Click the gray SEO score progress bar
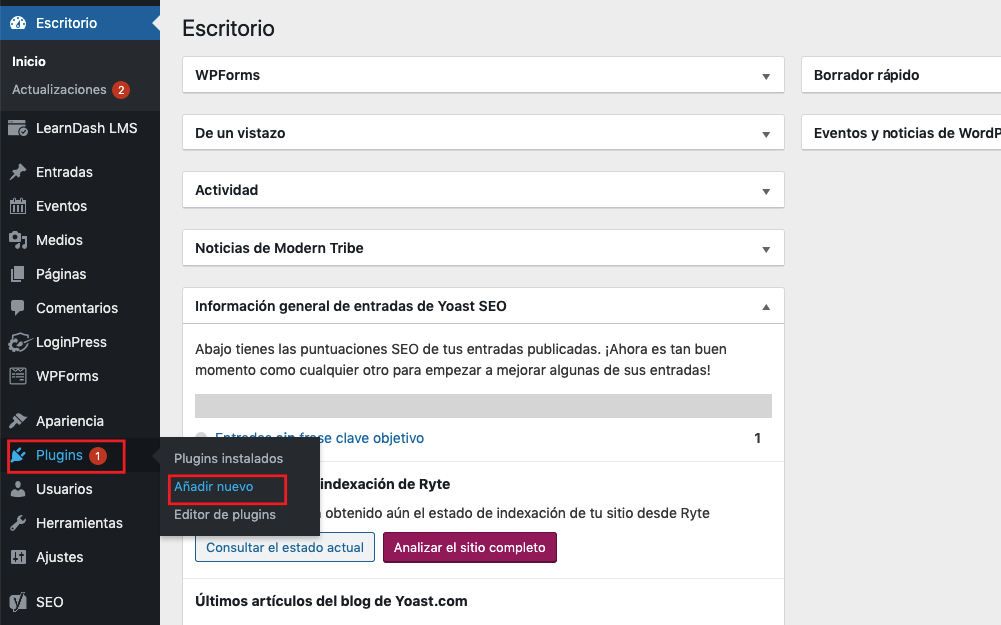1001x625 pixels. tap(483, 406)
